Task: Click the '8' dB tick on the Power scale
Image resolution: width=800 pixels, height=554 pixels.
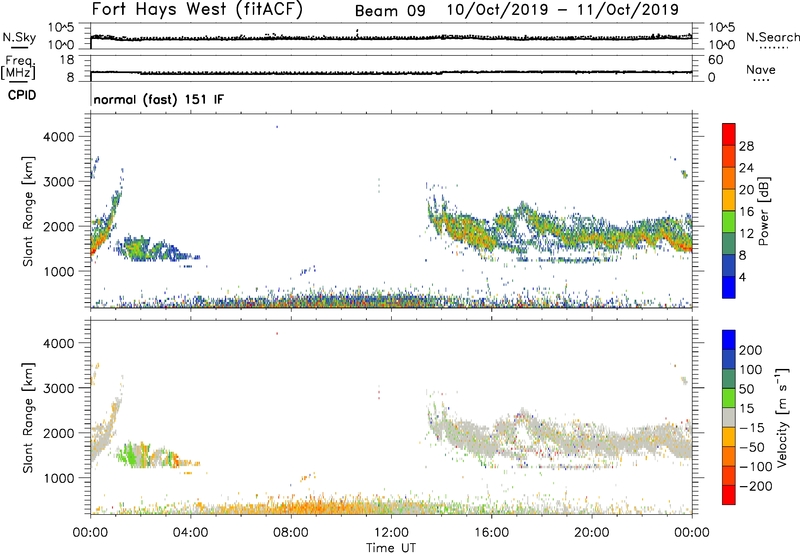Action: coord(743,255)
